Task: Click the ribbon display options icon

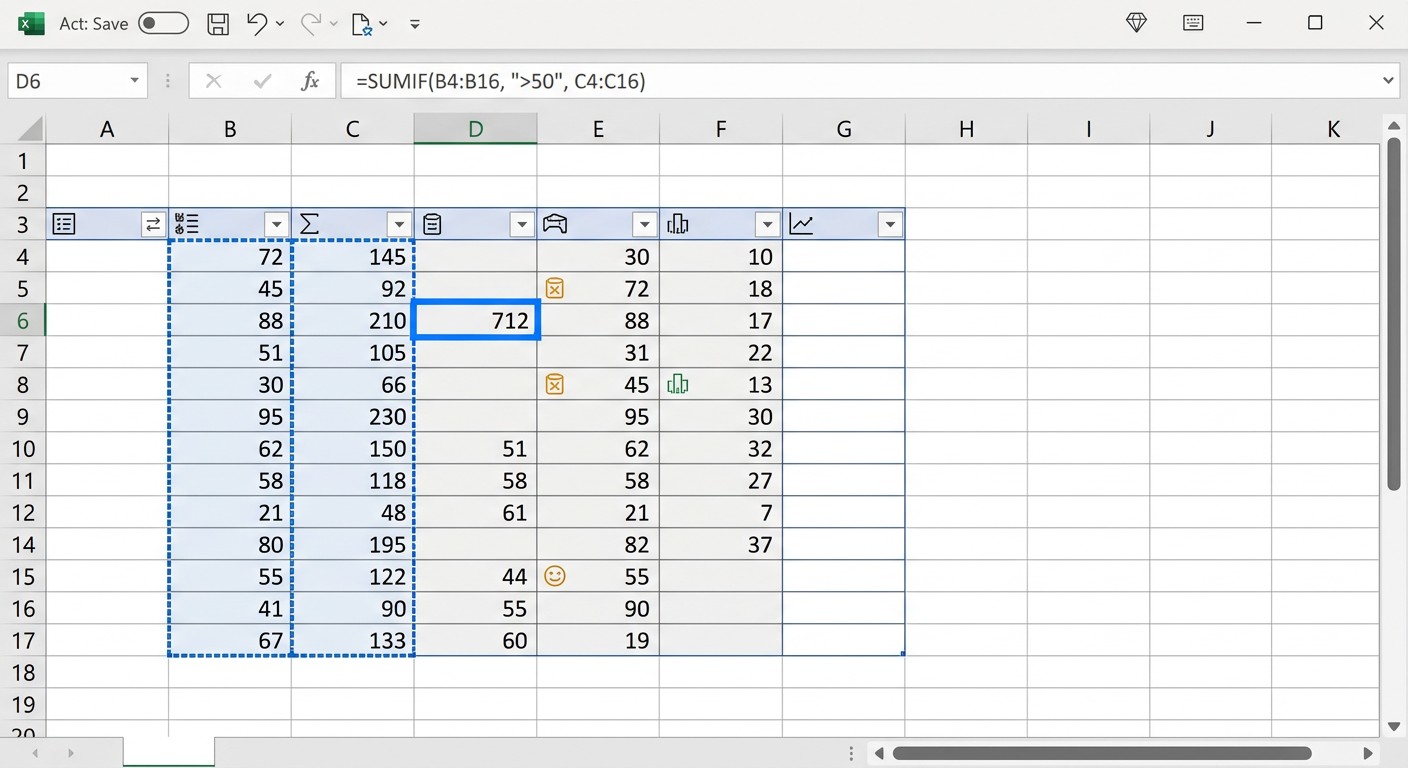Action: (1193, 23)
